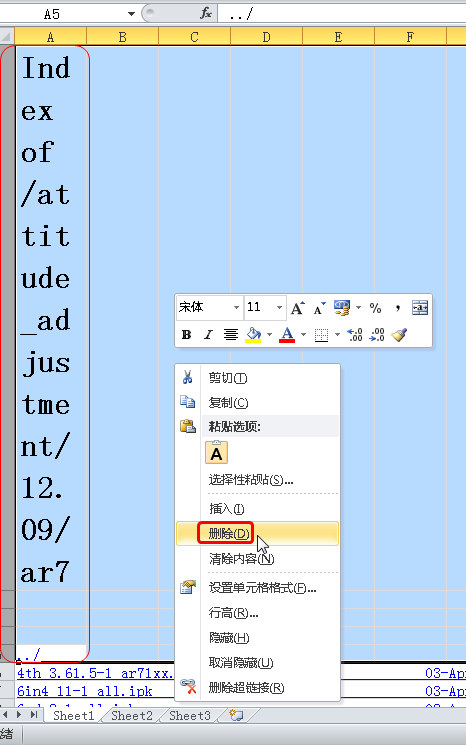
Task: Click the center alignment icon
Action: coord(231,334)
